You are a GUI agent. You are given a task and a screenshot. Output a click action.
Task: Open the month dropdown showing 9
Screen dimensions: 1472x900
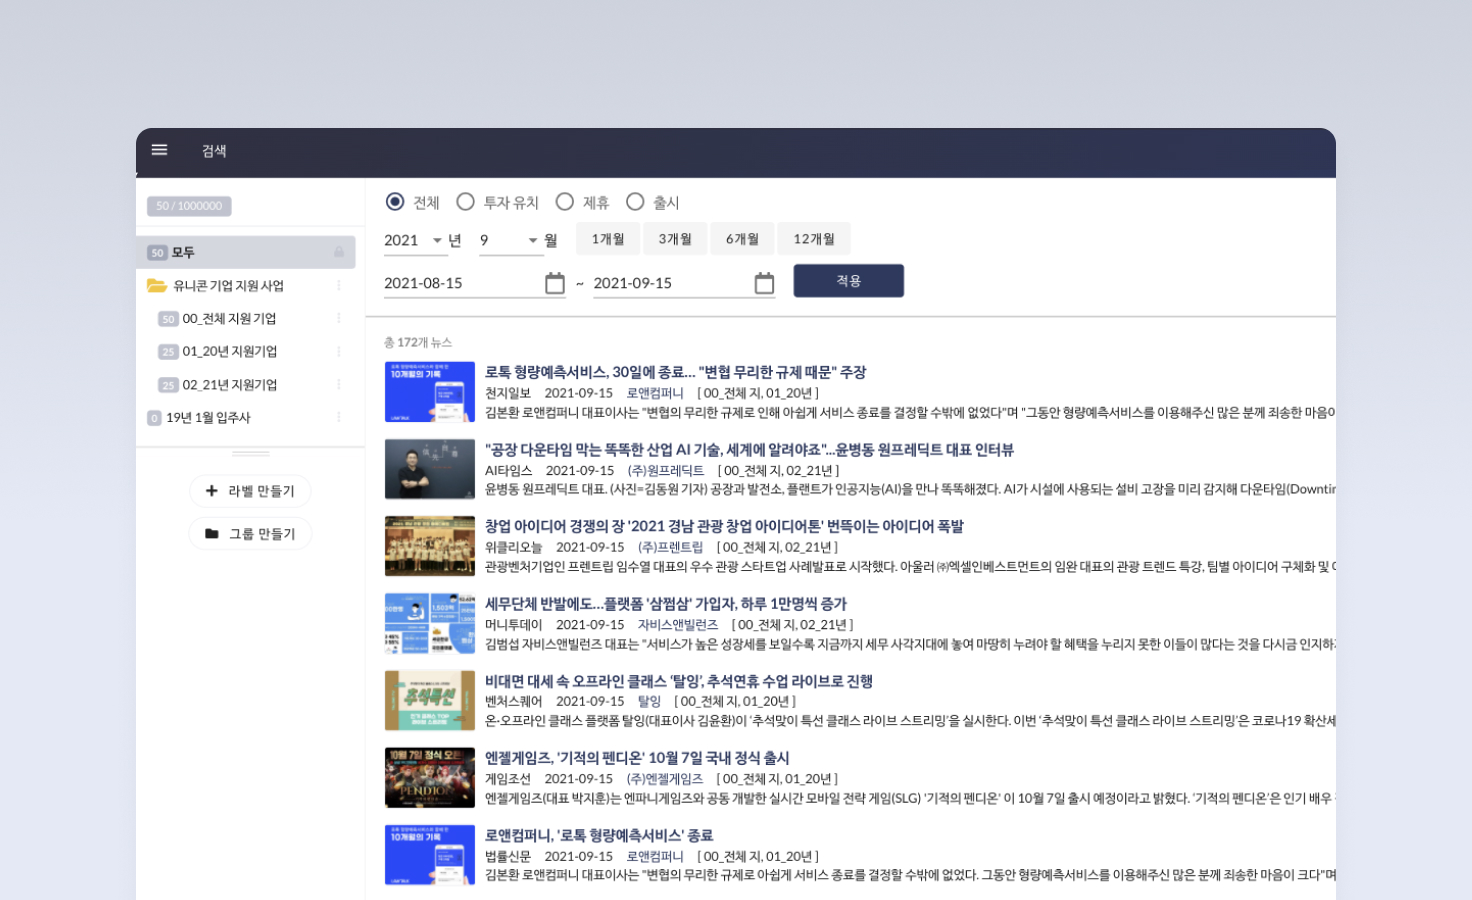point(510,240)
